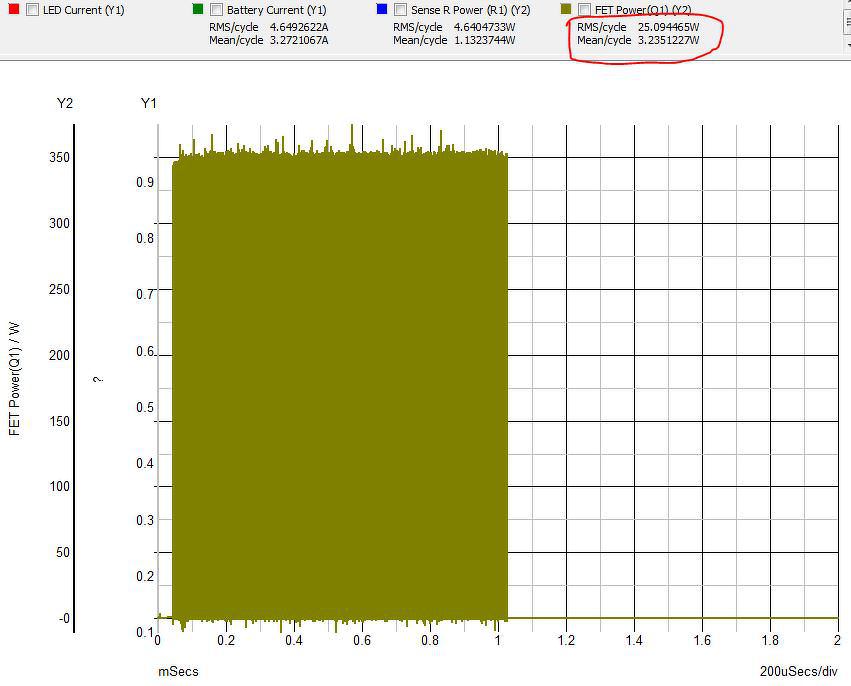Click the FET Power(Q1) / W axis title
This screenshot has width=851, height=686.
click(x=15, y=379)
